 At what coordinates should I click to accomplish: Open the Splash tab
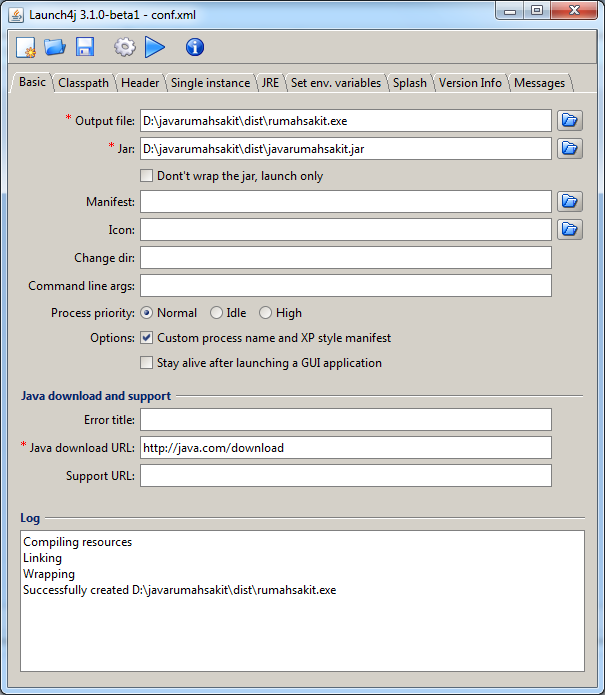(410, 83)
